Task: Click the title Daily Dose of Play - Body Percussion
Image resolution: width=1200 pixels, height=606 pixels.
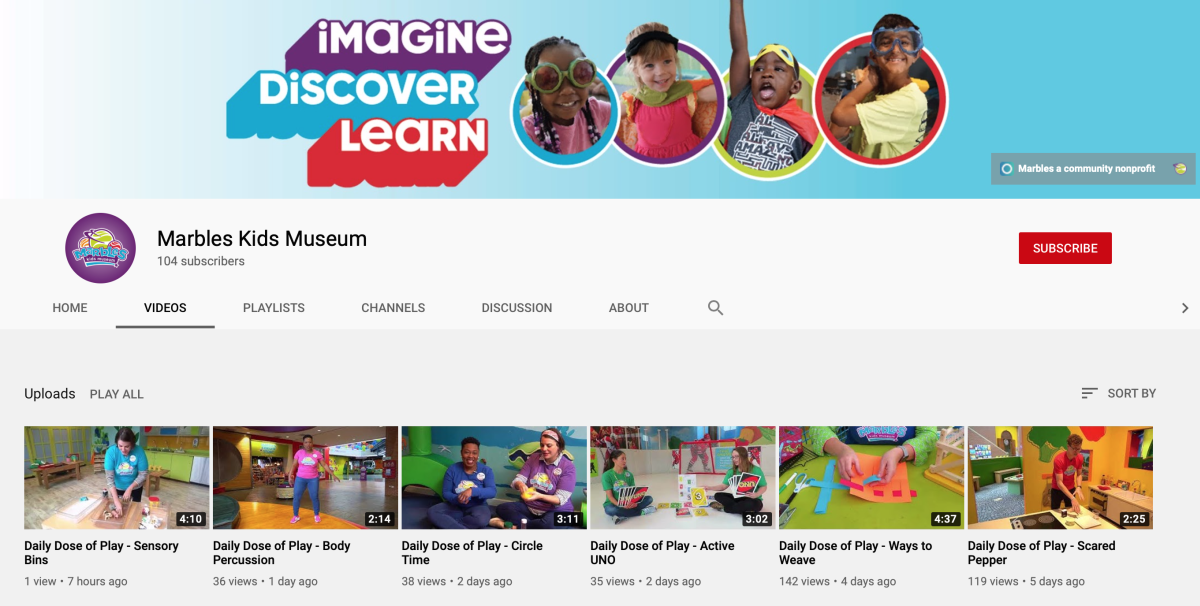Action: 282,553
